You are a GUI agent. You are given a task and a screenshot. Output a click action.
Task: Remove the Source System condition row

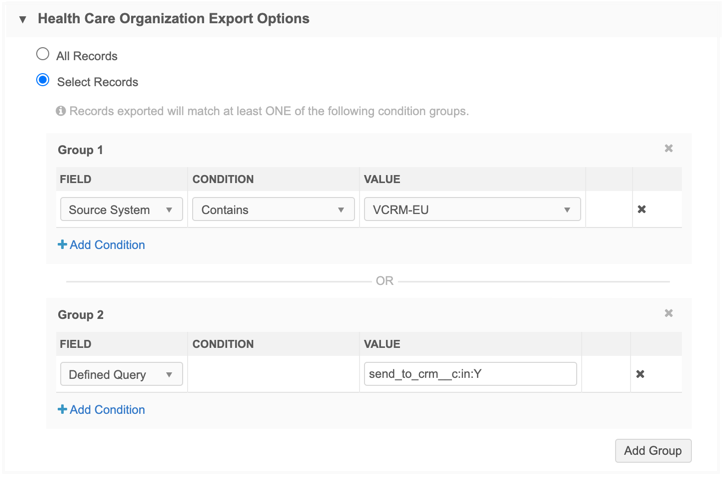pos(641,210)
